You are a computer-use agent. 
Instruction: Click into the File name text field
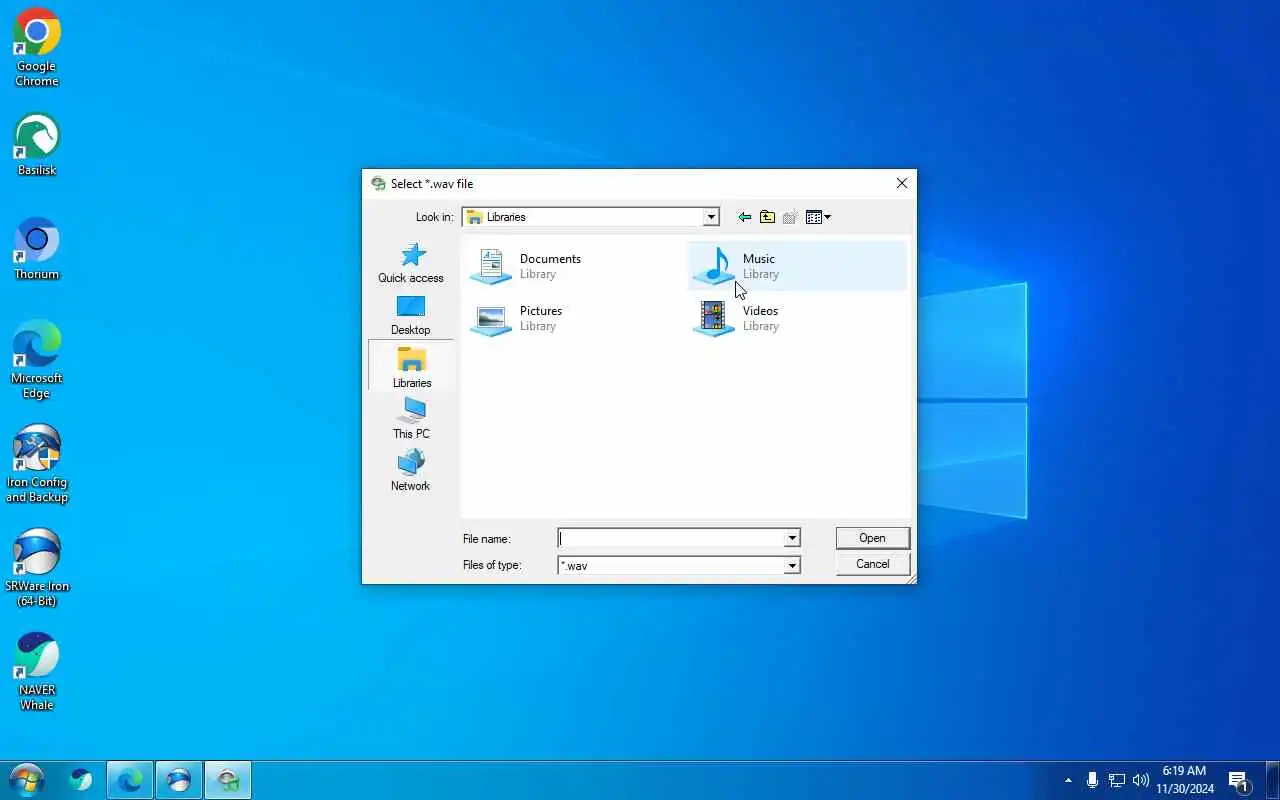[671, 539]
